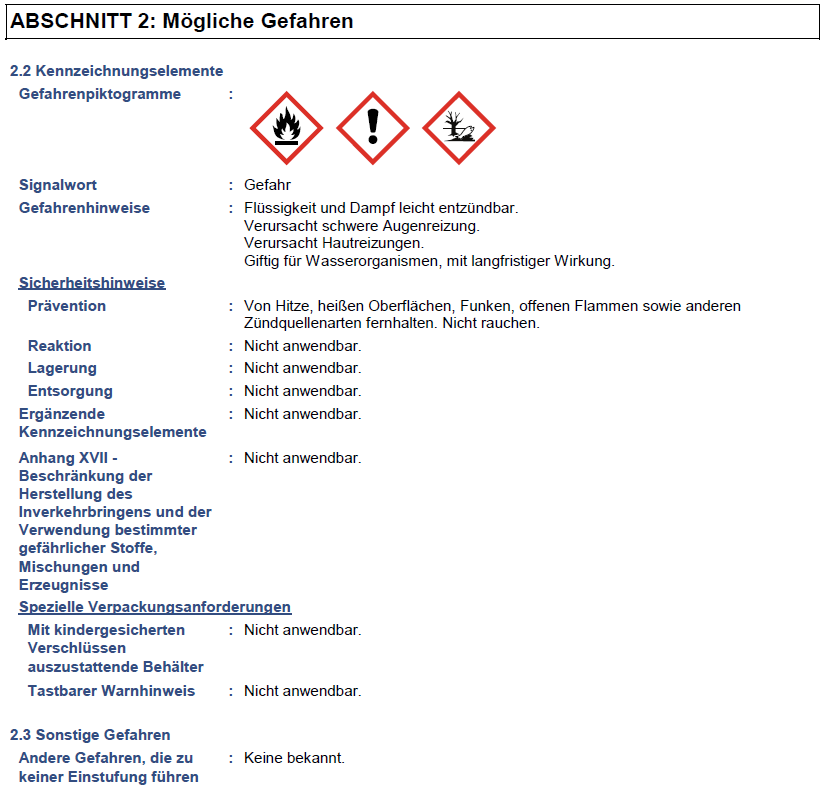Select the signal word 'Gefahr'
826x787 pixels.
pyautogui.click(x=267, y=185)
